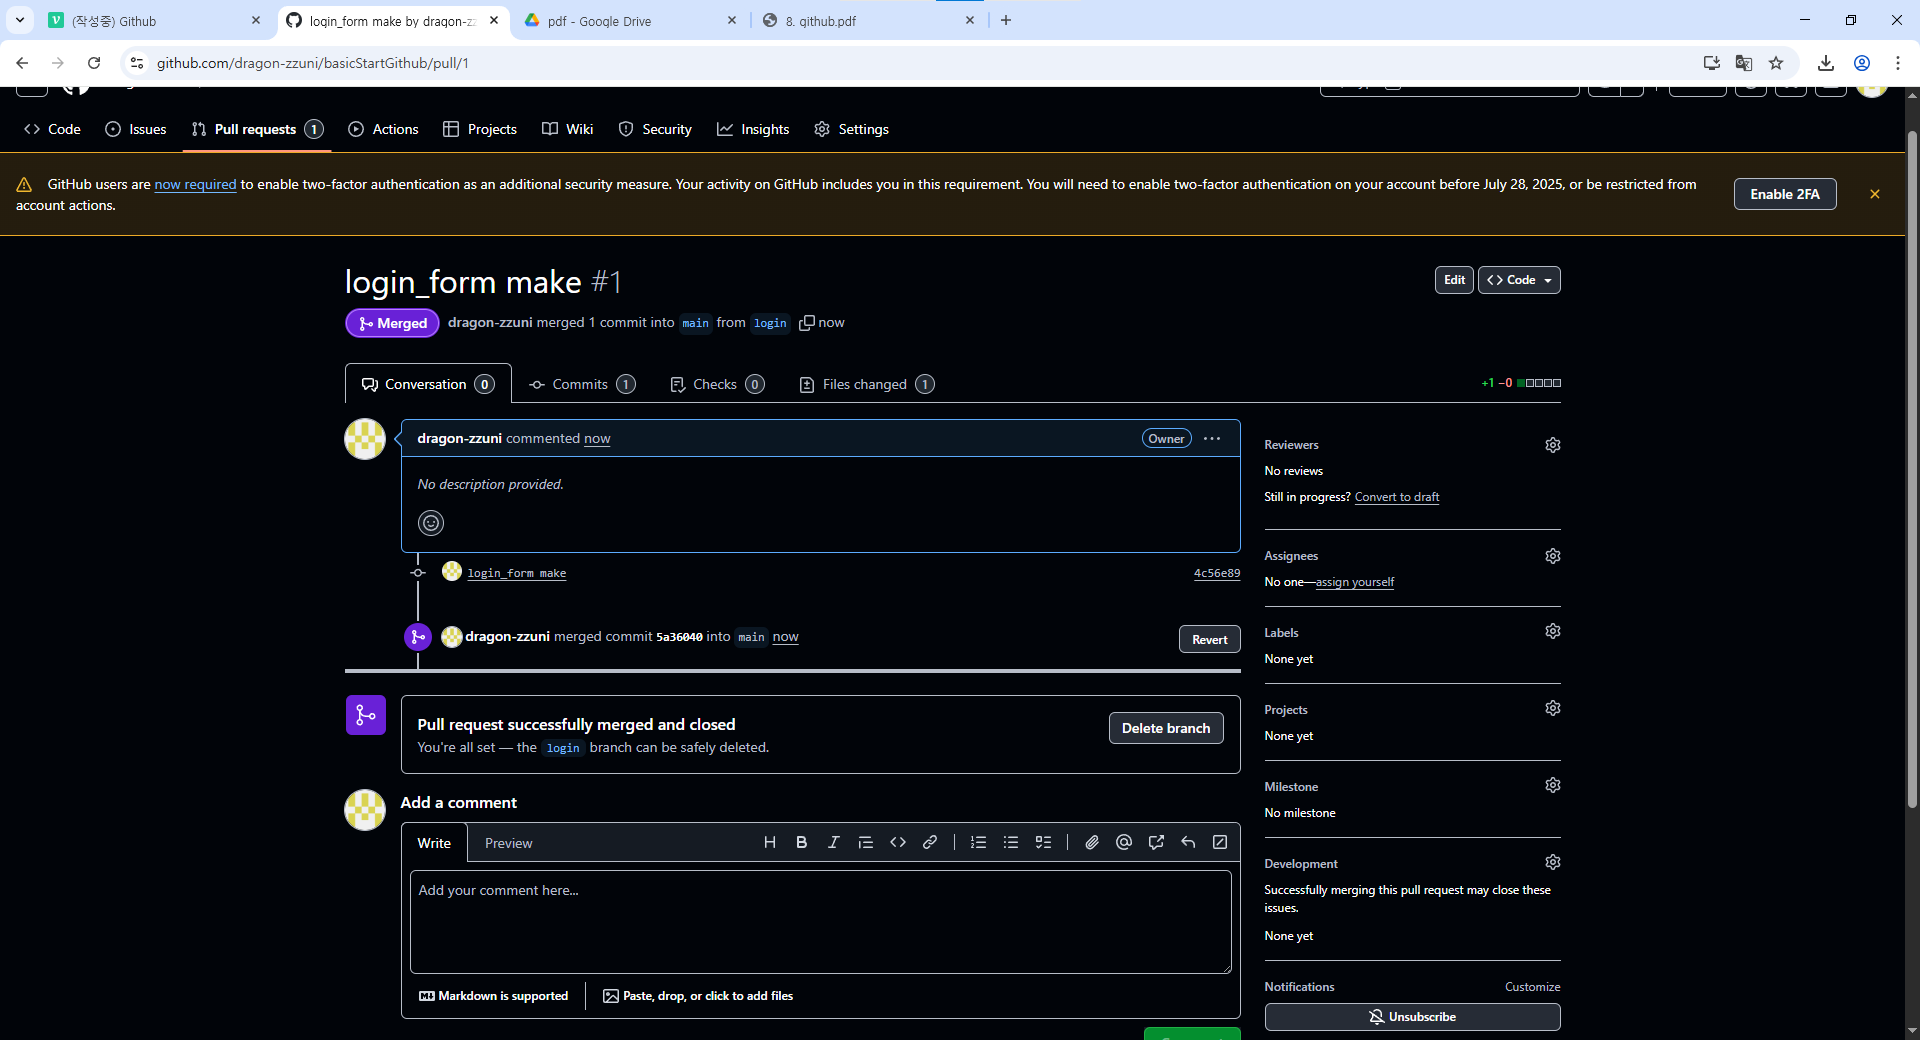Image resolution: width=1920 pixels, height=1040 pixels.
Task: Open the login_form make commit link
Action: coord(517,573)
